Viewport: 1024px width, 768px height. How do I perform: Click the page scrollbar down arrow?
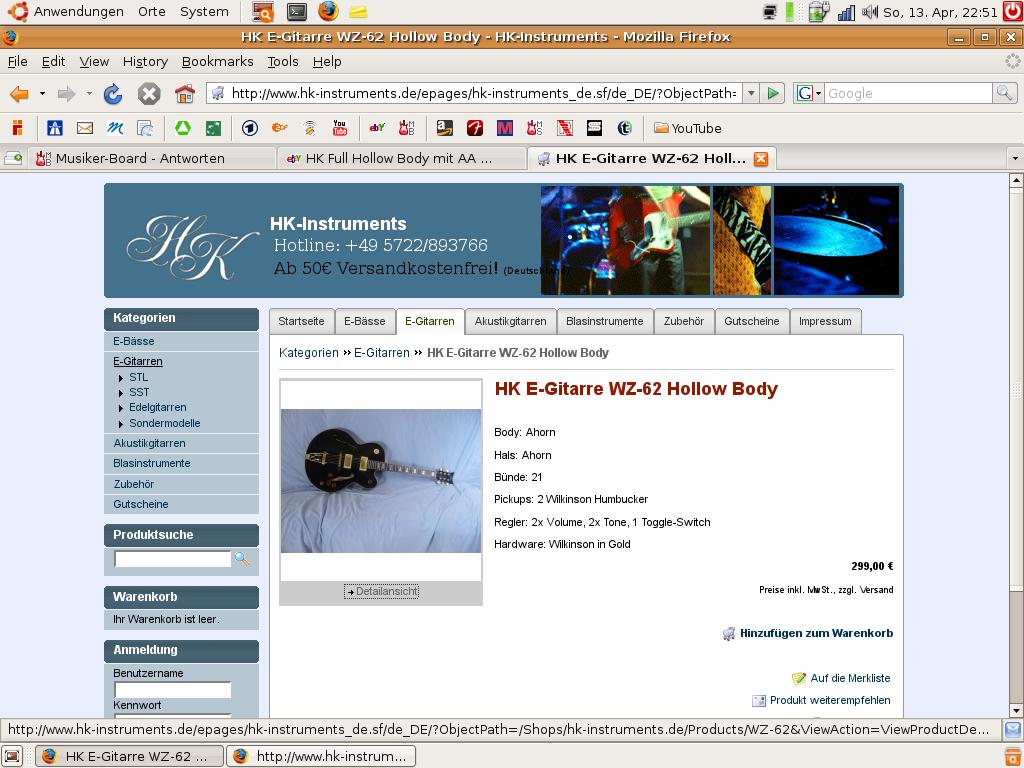1016,711
